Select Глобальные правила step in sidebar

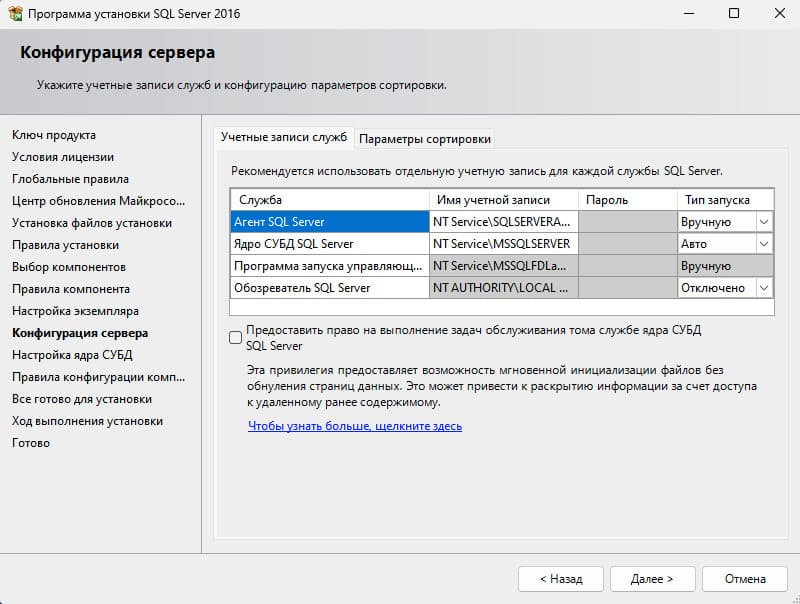point(70,179)
